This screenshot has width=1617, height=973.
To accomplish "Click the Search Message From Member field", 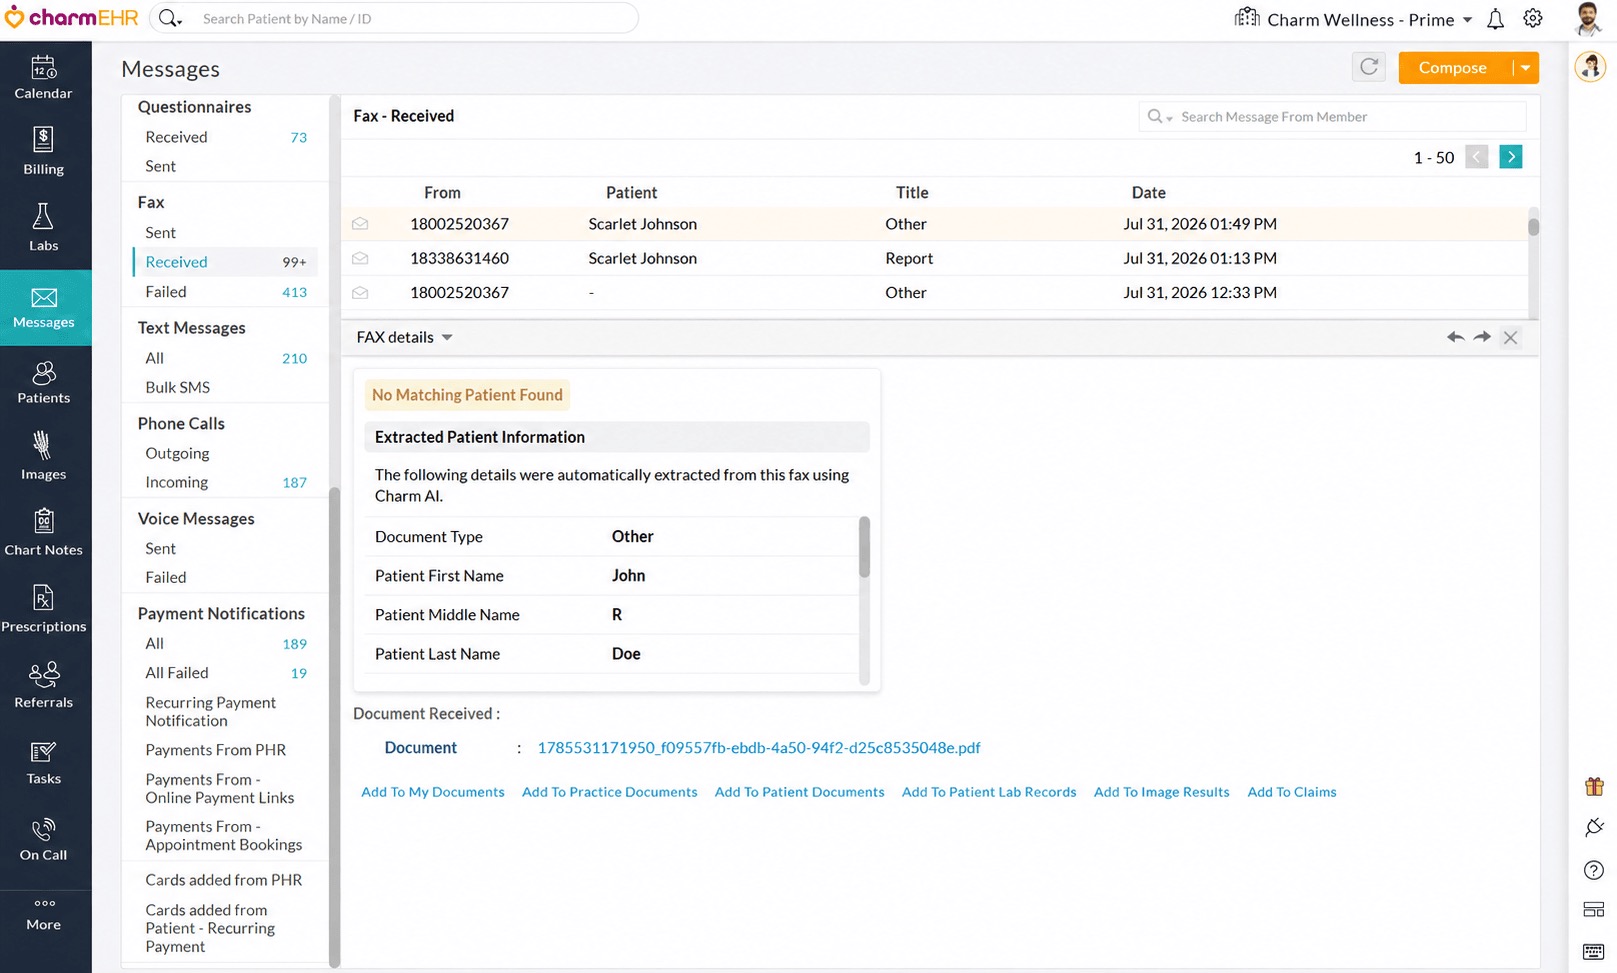I will (x=1333, y=117).
